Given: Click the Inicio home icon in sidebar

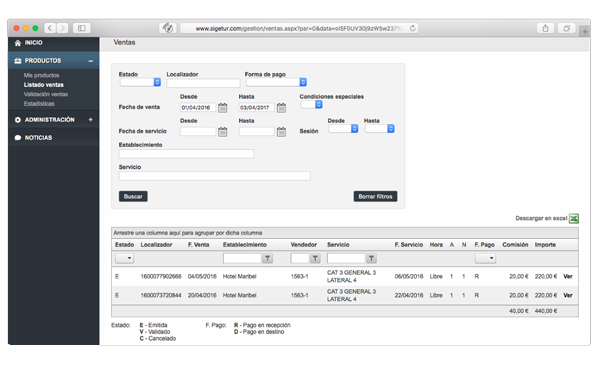Looking at the screenshot, I should click(x=18, y=43).
